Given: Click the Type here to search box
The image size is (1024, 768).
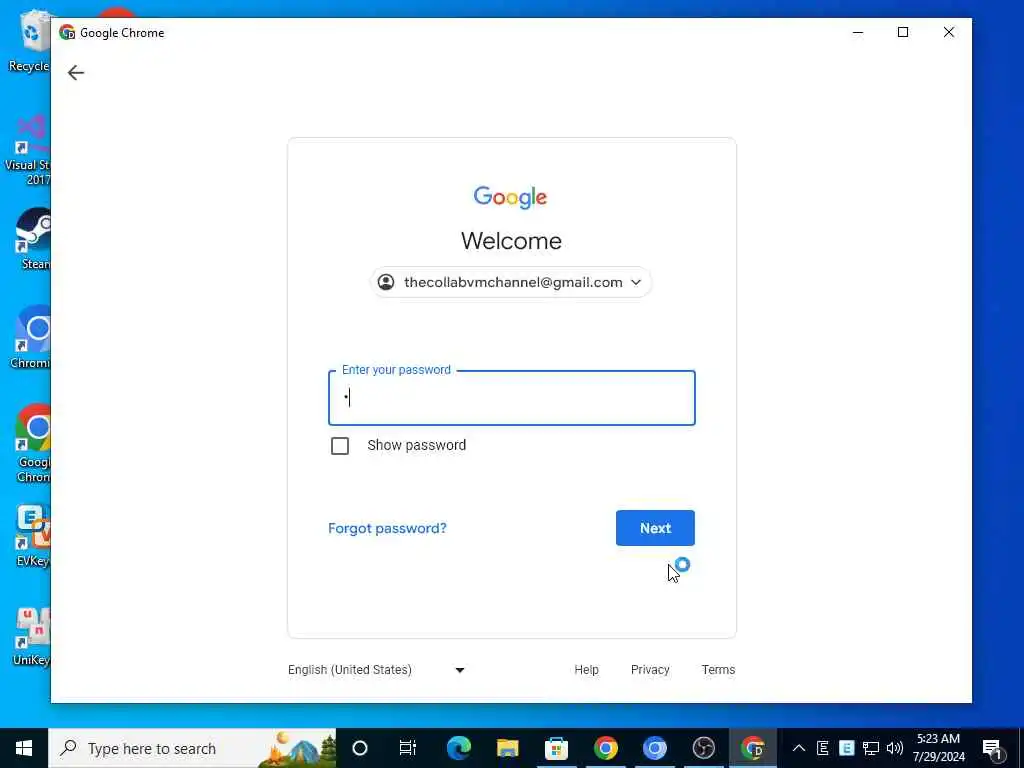Looking at the screenshot, I should [193, 748].
